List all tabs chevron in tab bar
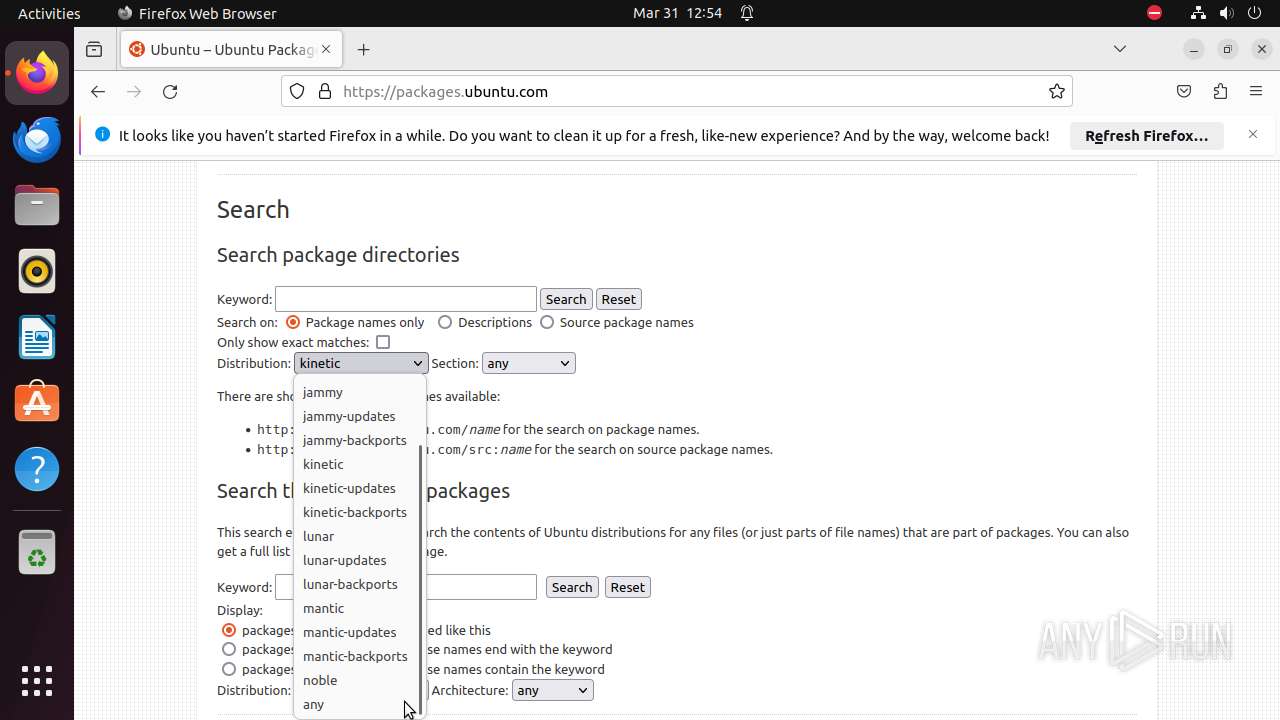The image size is (1280, 720). (x=1120, y=49)
